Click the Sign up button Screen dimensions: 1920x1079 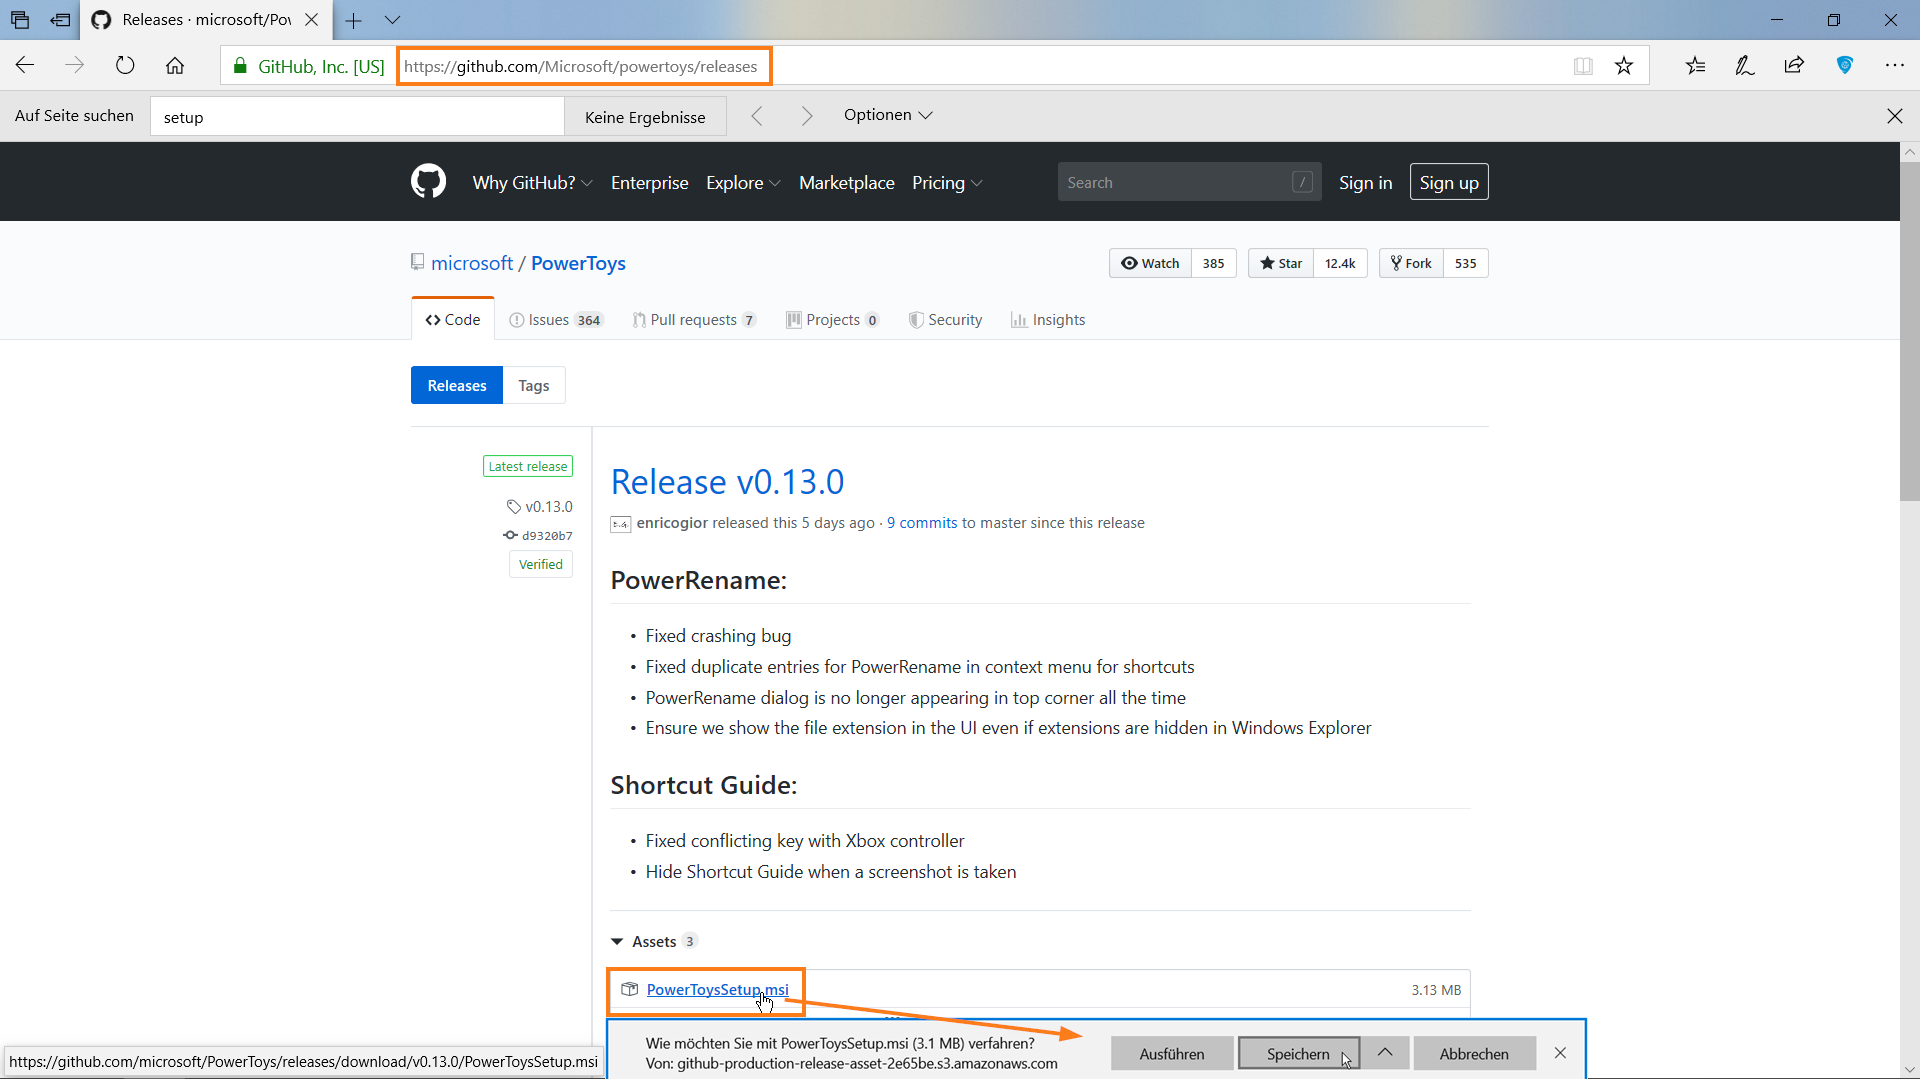(1449, 182)
